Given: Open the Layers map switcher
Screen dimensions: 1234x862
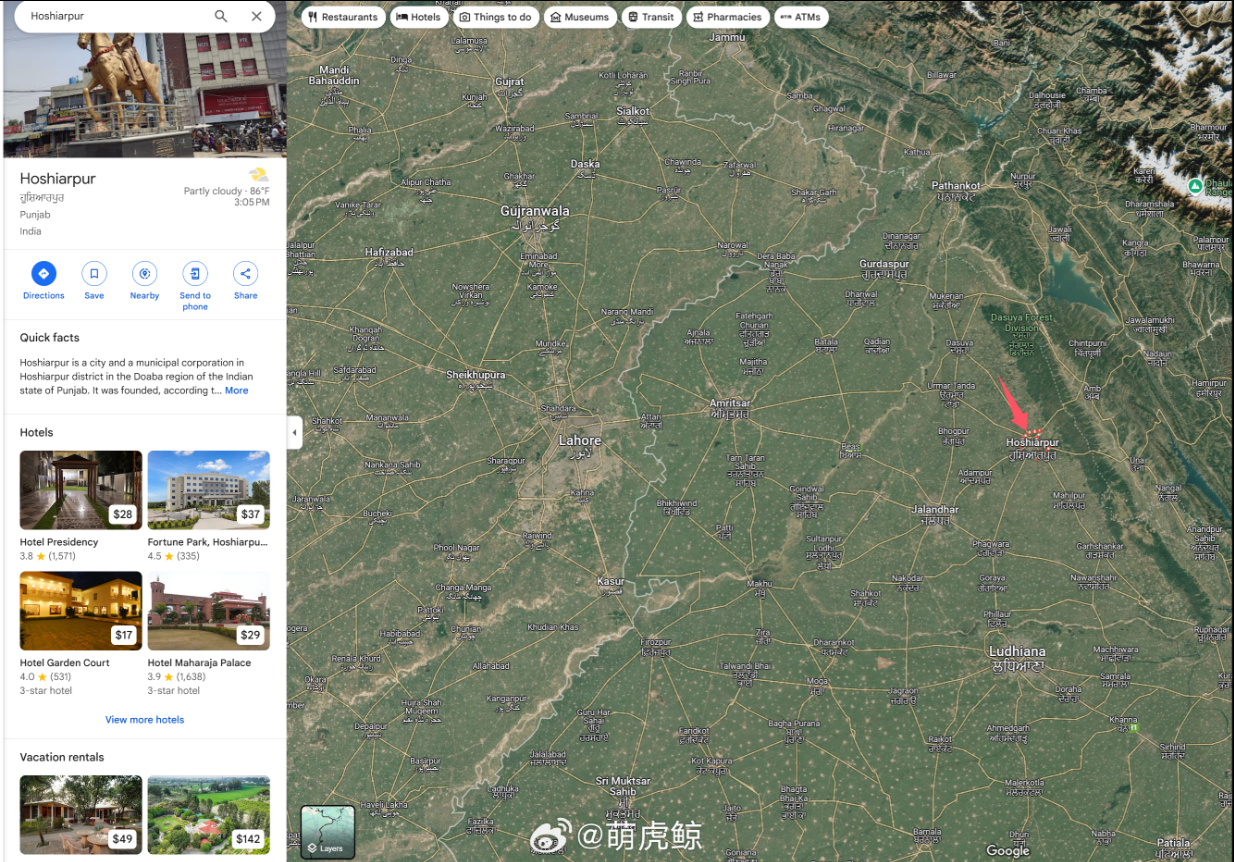Looking at the screenshot, I should click(328, 832).
